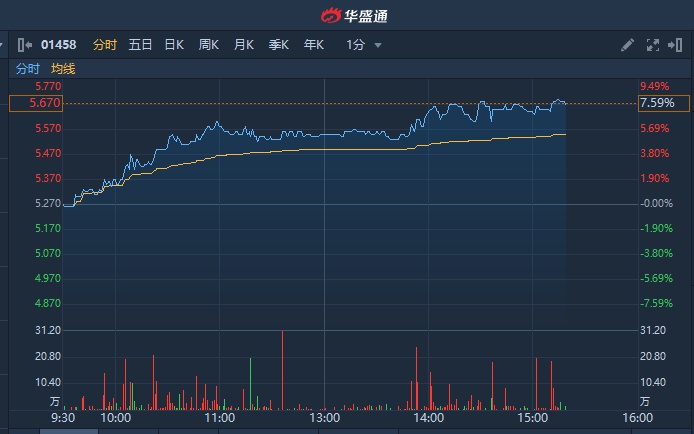This screenshot has height=434, width=694.
Task: Select the 周K weekly chart tab
Action: [x=209, y=45]
